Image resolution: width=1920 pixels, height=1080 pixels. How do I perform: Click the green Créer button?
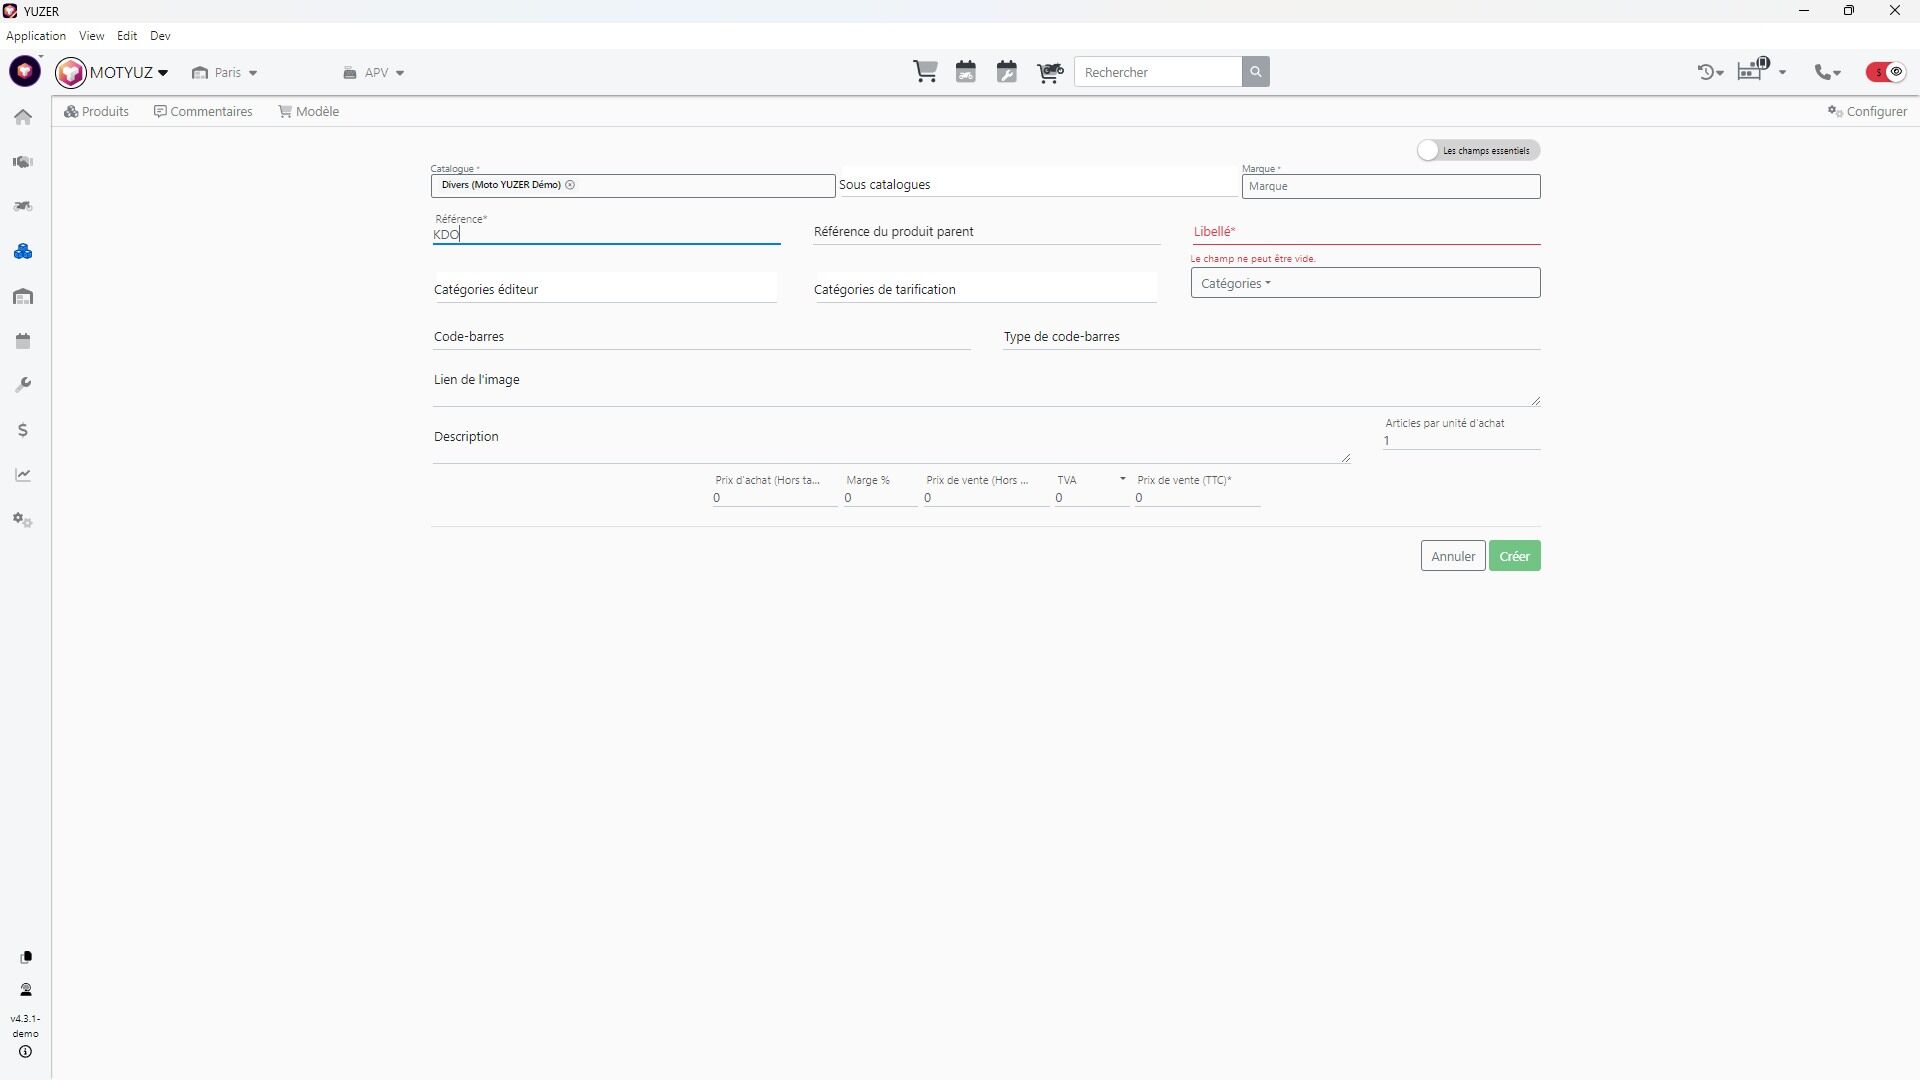pos(1514,557)
